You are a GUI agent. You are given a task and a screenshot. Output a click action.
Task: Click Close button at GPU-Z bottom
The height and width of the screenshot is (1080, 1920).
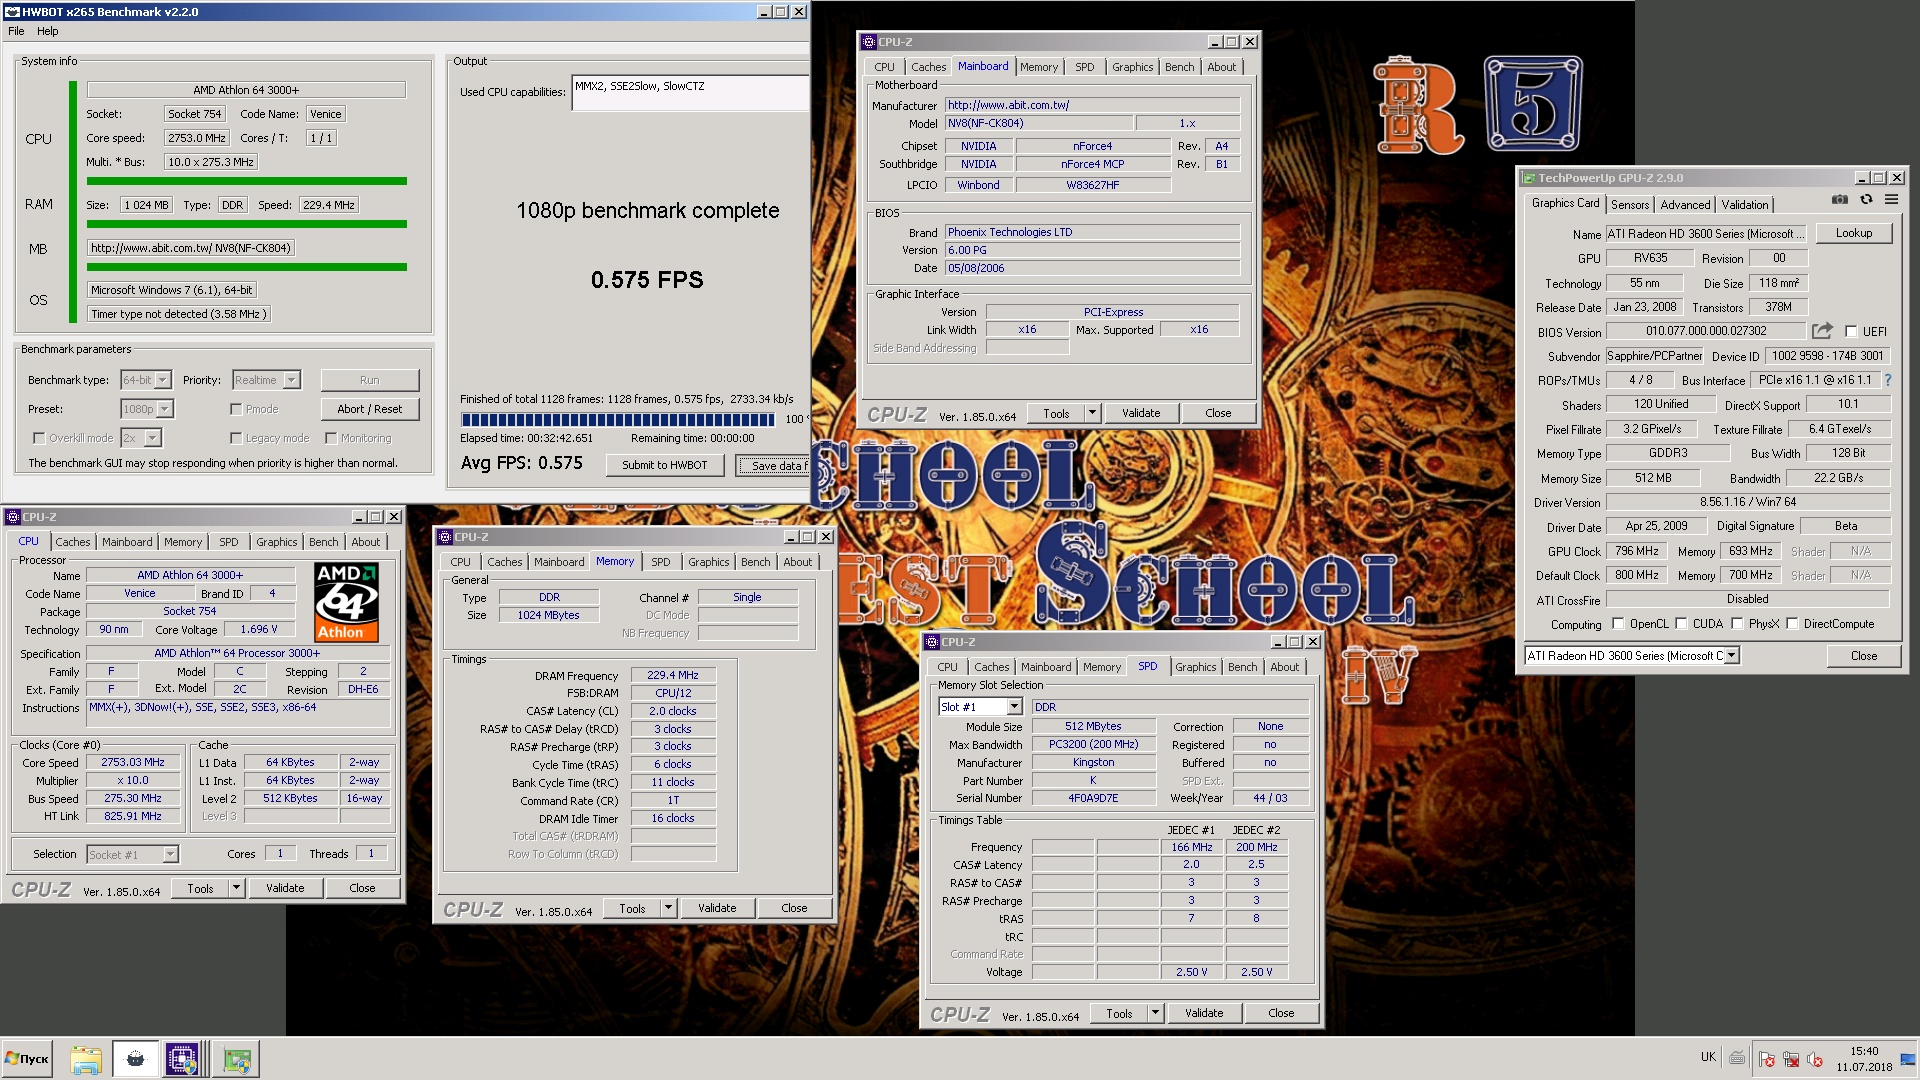(1864, 656)
